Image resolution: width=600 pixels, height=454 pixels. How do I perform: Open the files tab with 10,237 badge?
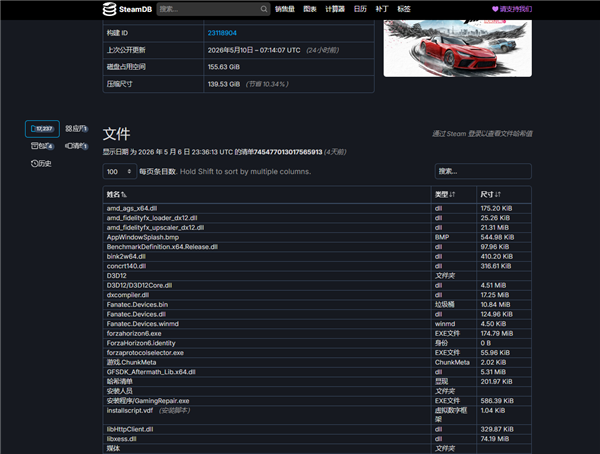pyautogui.click(x=42, y=129)
